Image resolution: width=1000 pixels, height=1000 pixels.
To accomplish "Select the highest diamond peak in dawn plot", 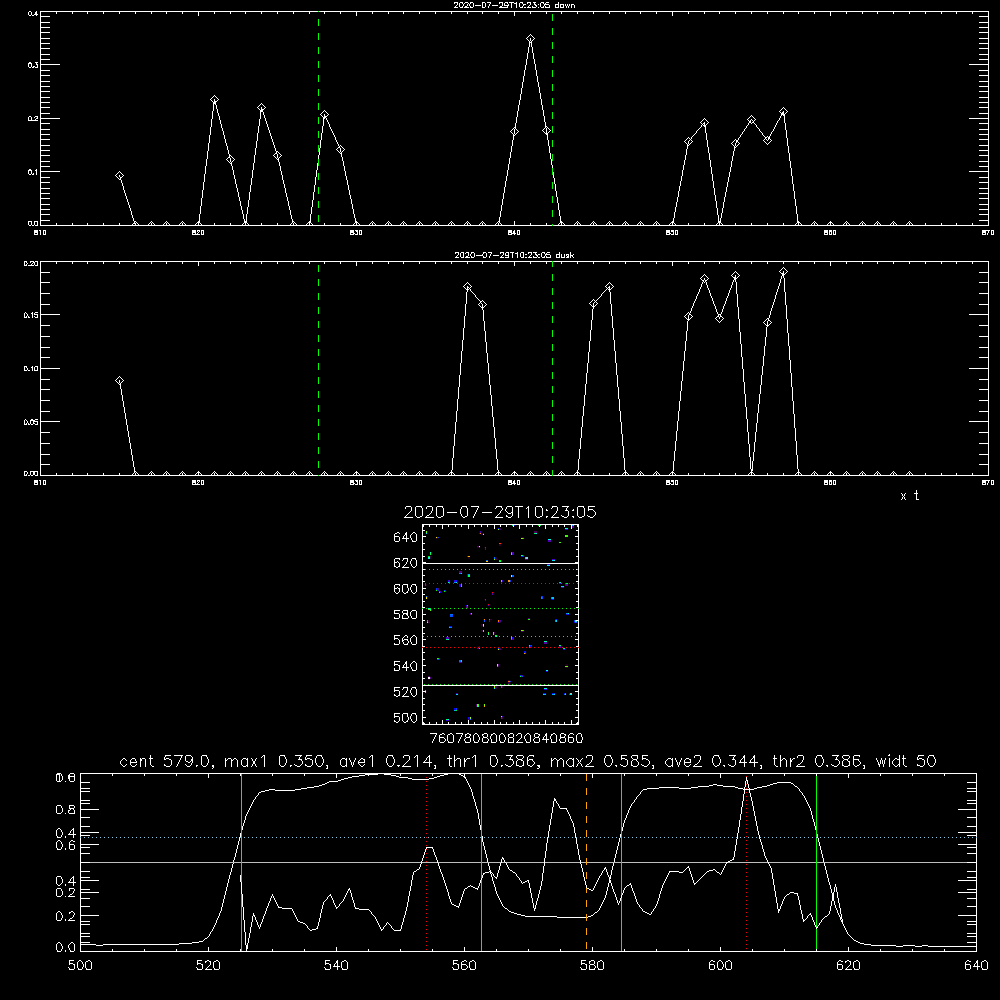I will tap(531, 39).
